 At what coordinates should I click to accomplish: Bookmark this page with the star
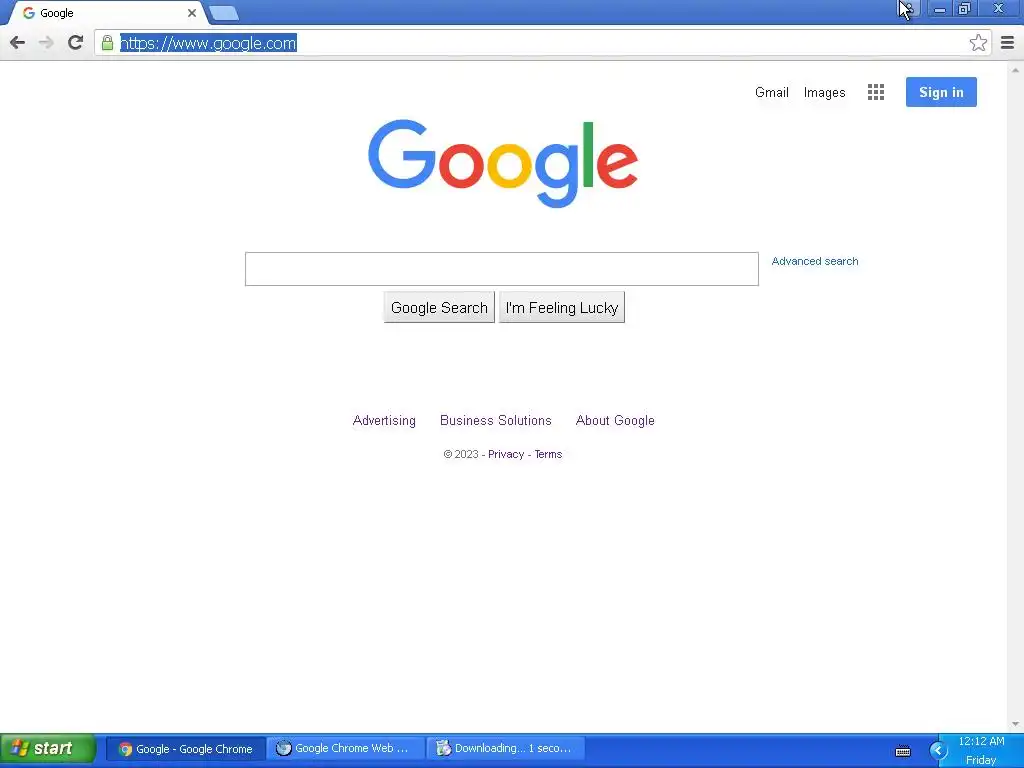[x=978, y=43]
